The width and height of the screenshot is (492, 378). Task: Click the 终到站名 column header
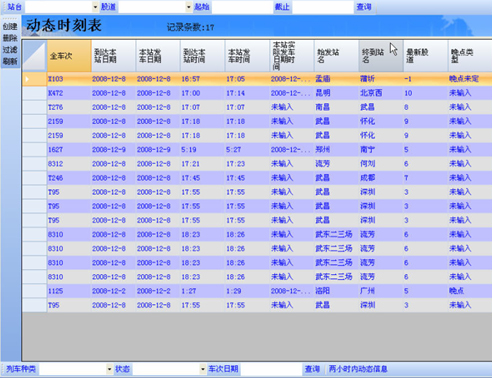pyautogui.click(x=381, y=56)
